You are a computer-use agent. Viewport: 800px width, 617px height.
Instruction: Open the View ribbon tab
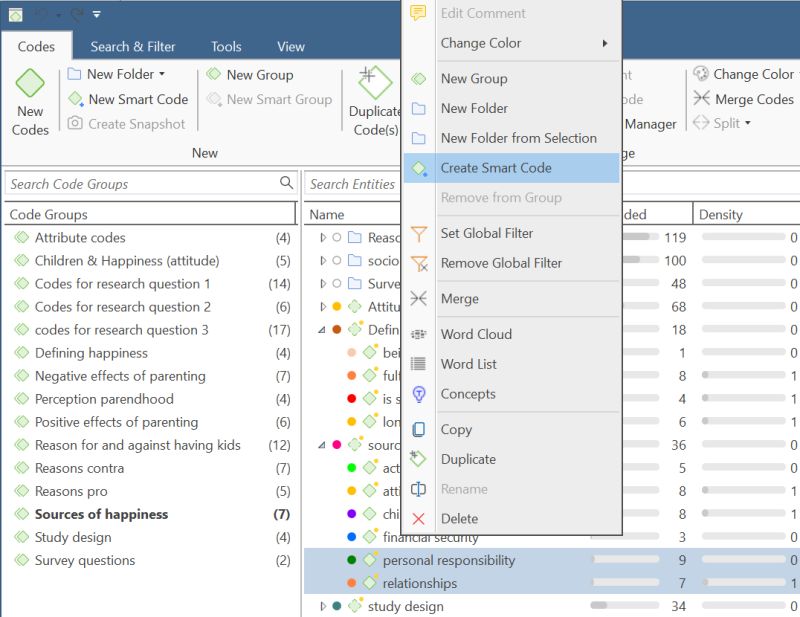291,46
